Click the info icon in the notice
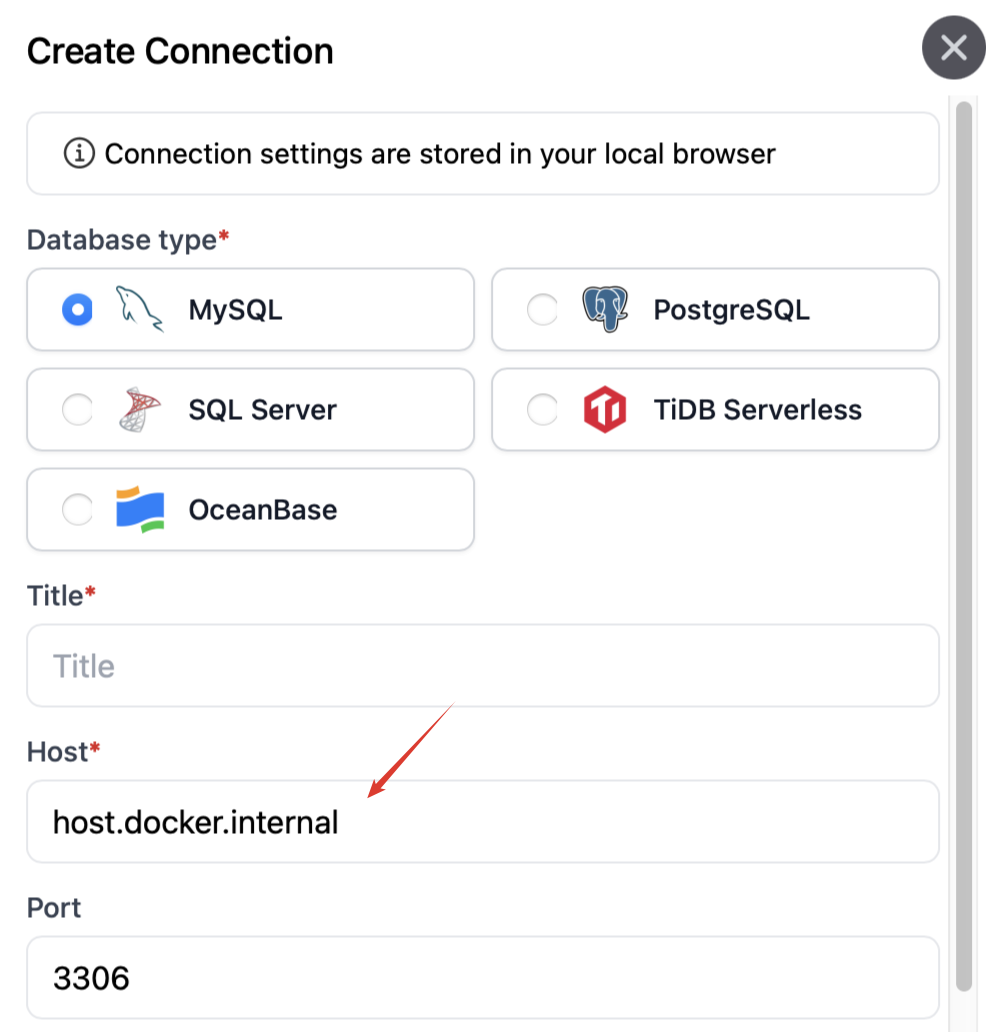Screen dimensions: 986x1032 point(78,154)
